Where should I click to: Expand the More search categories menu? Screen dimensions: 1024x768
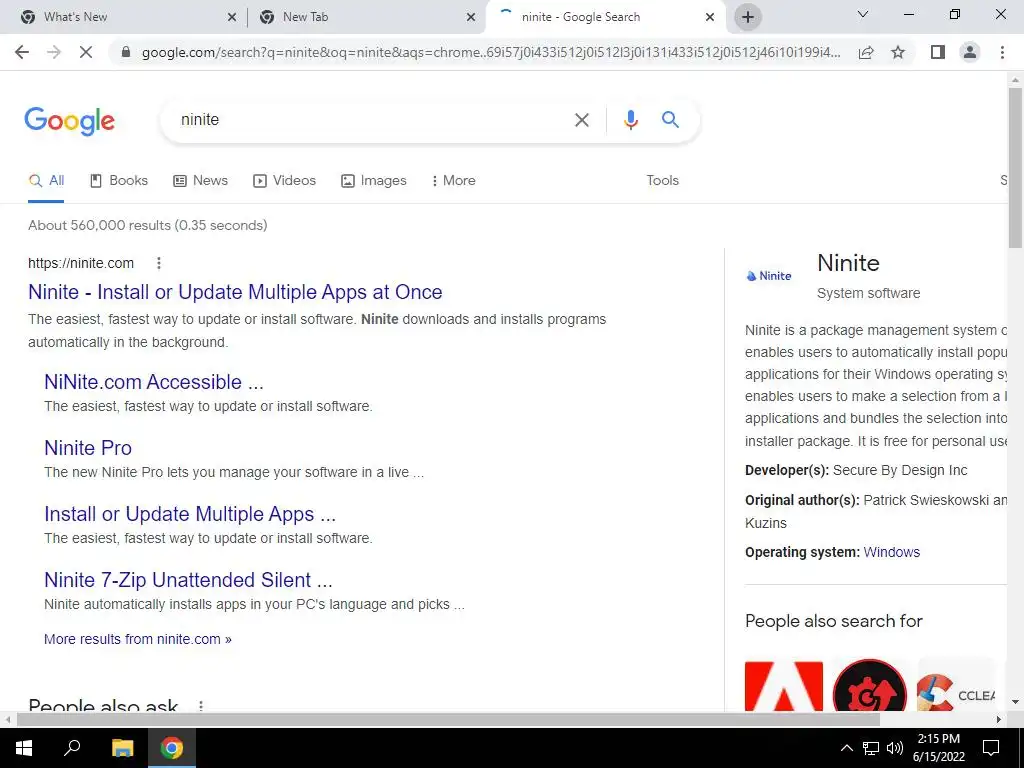pos(453,181)
